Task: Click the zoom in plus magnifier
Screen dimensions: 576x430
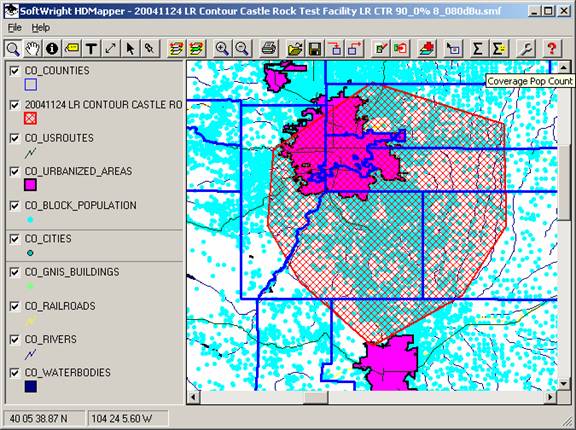Action: point(222,48)
